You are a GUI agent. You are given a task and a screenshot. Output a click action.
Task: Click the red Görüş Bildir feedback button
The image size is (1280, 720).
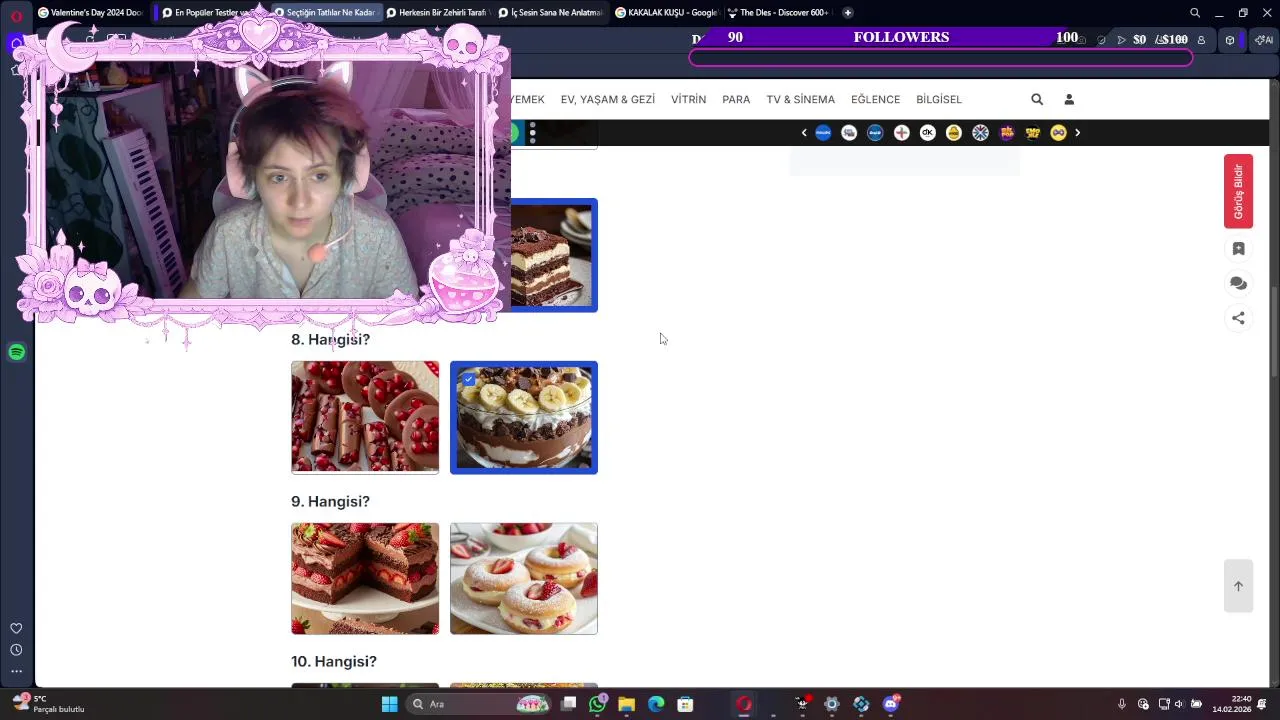click(x=1238, y=191)
